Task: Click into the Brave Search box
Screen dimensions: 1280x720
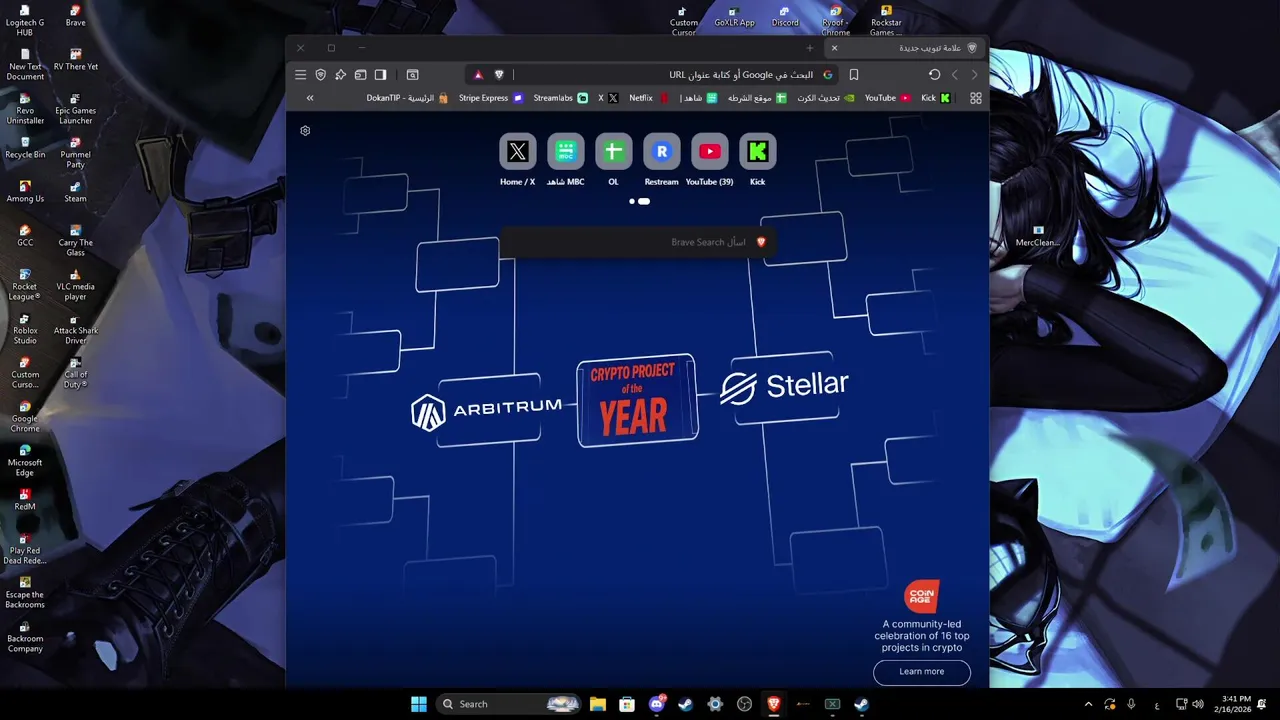Action: point(638,242)
